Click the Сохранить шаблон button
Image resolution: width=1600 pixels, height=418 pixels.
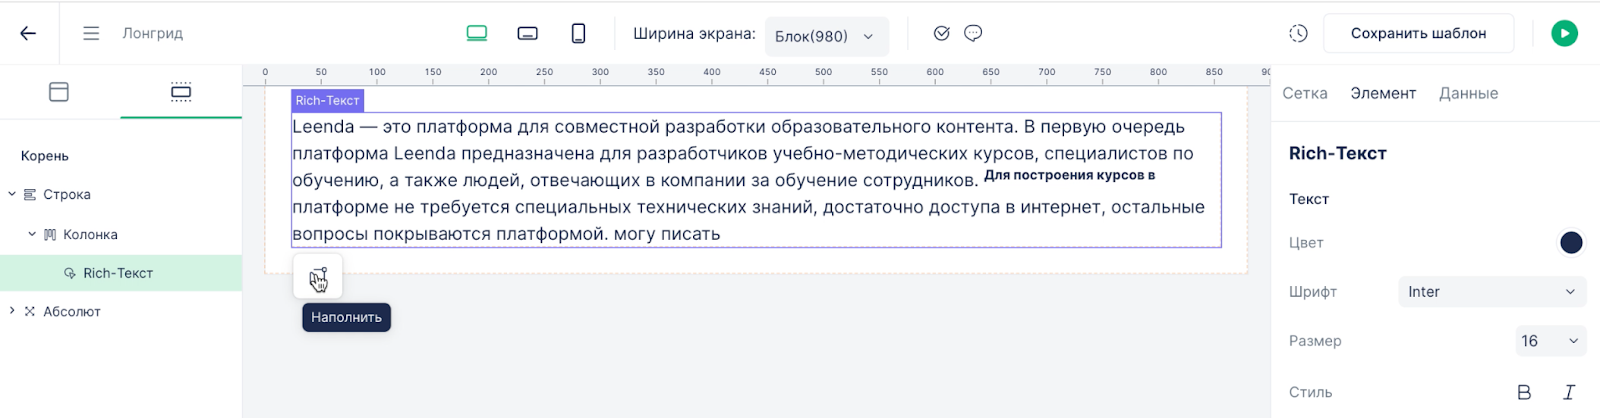(x=1418, y=33)
